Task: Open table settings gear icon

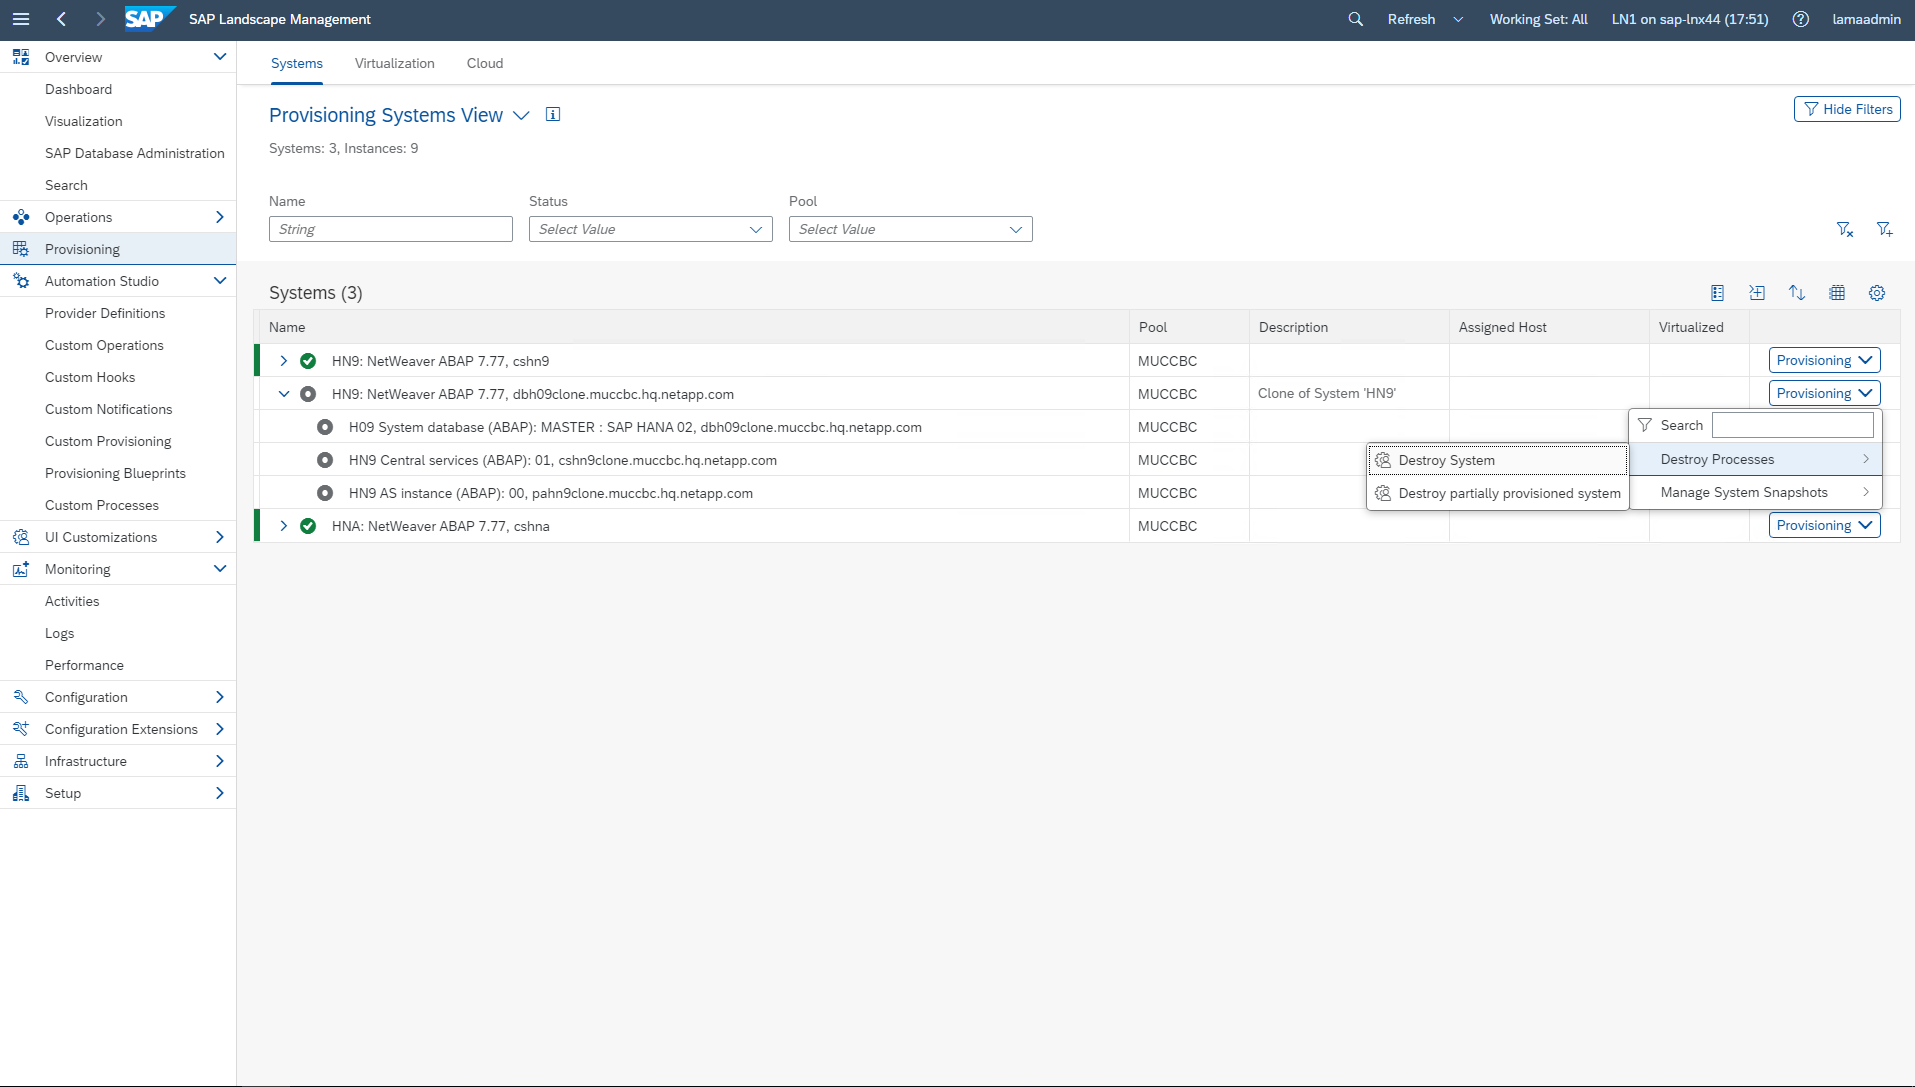Action: [x=1877, y=293]
